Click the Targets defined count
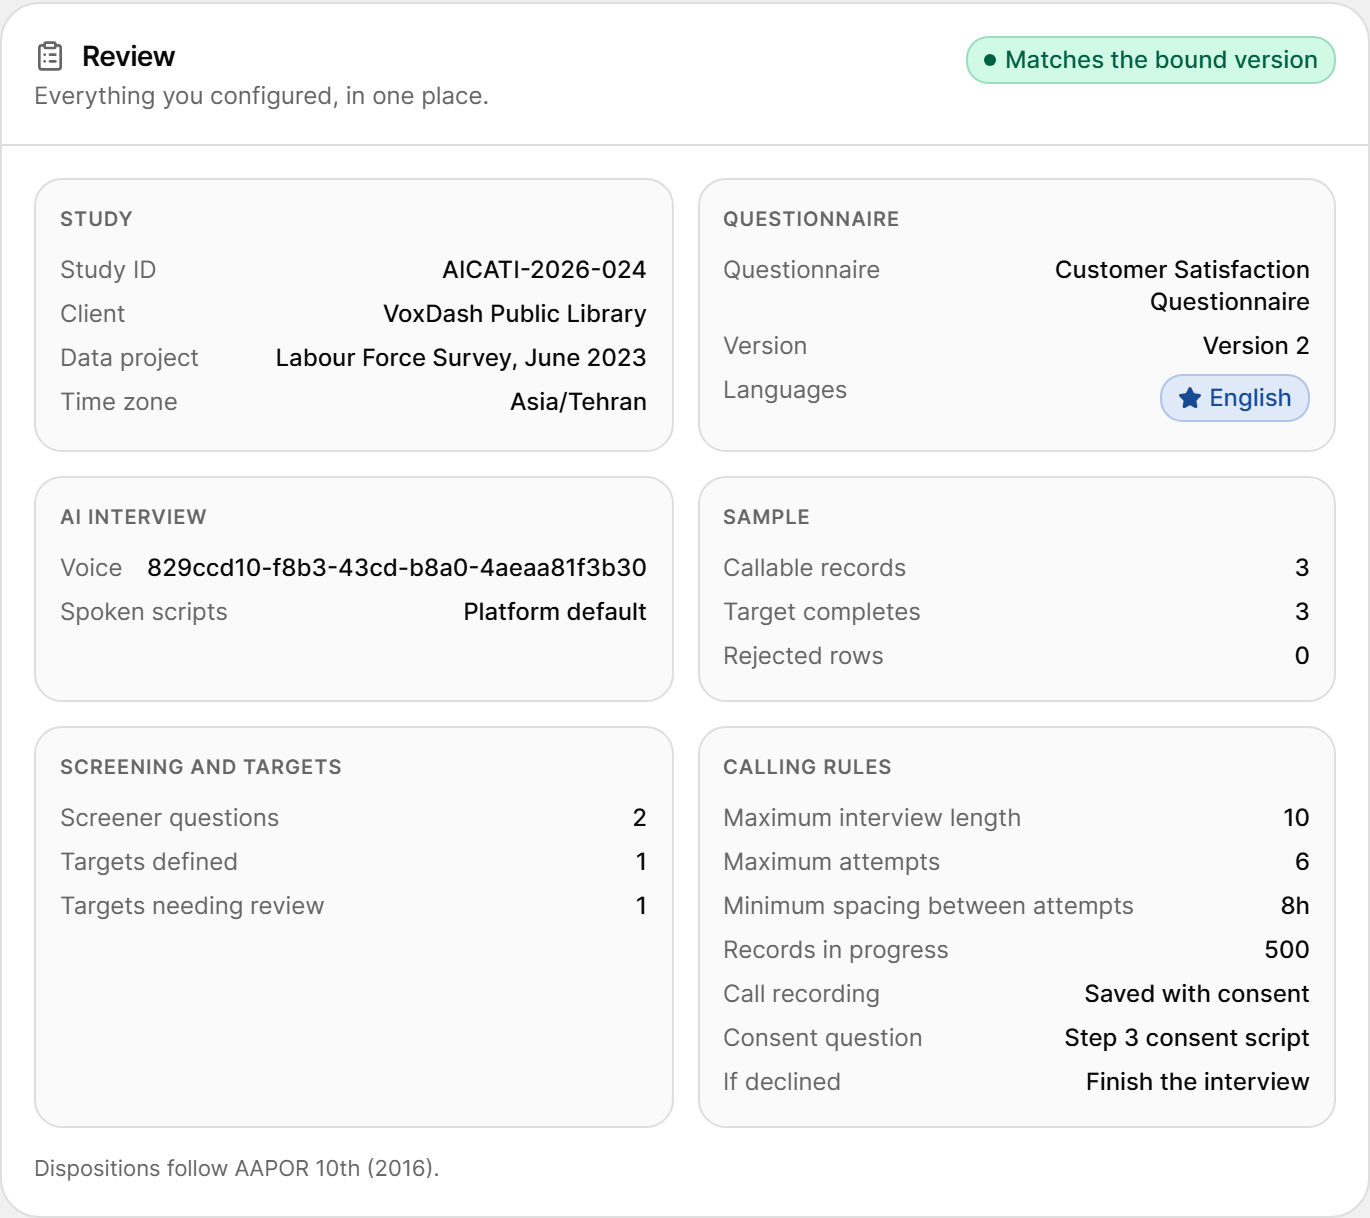Viewport: 1370px width, 1218px height. (641, 862)
